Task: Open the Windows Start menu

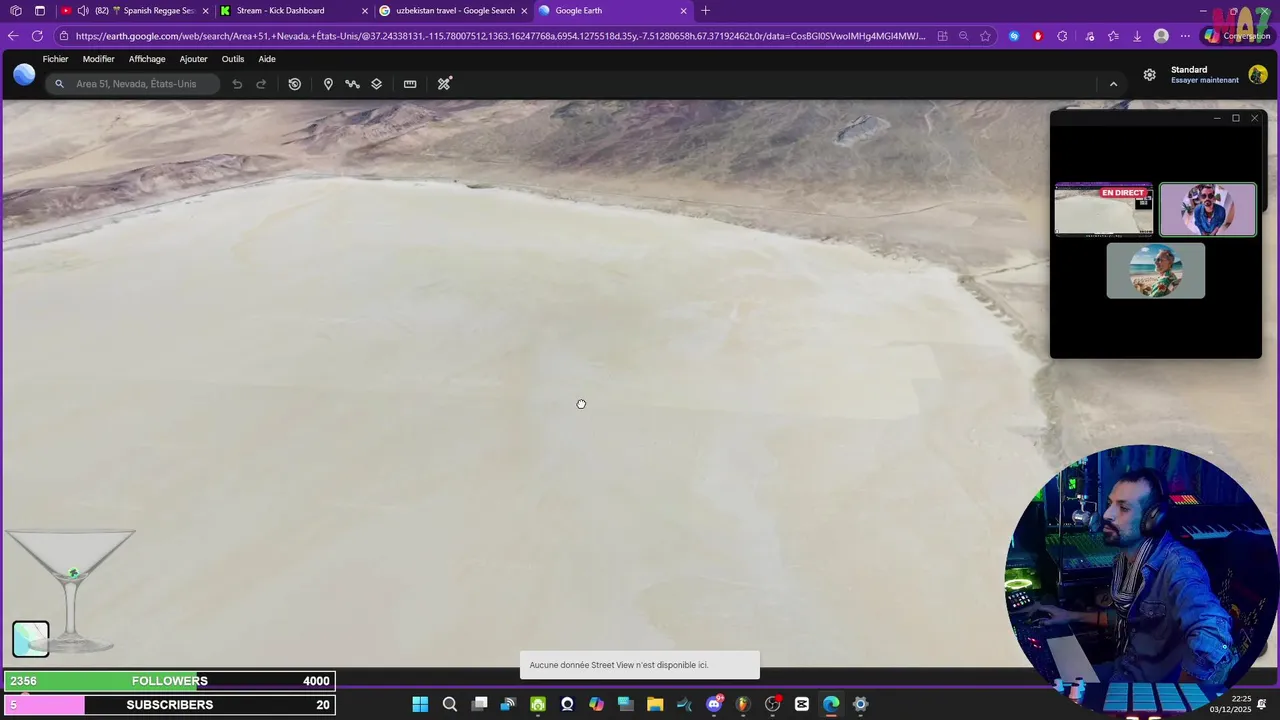Action: 420,705
